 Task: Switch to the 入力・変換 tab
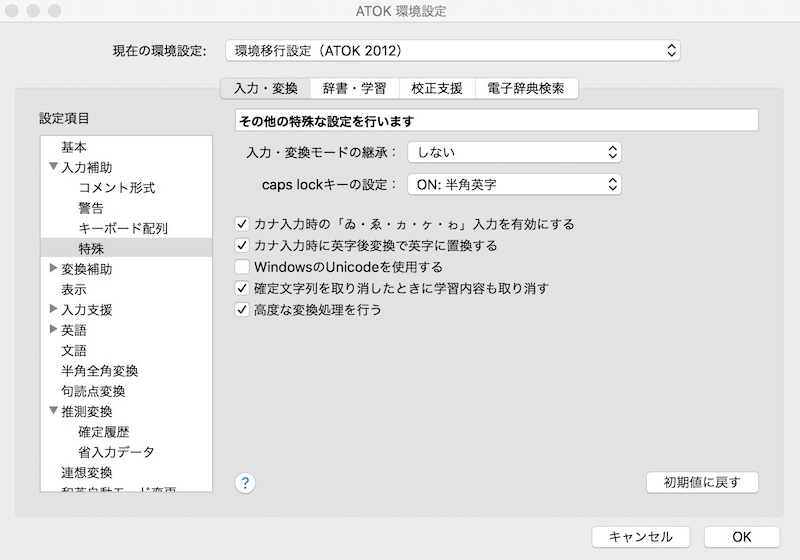(x=266, y=88)
